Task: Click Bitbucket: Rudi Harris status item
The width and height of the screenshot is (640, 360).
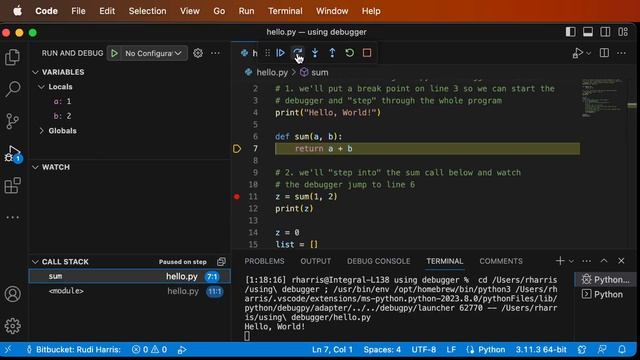Action: point(73,350)
